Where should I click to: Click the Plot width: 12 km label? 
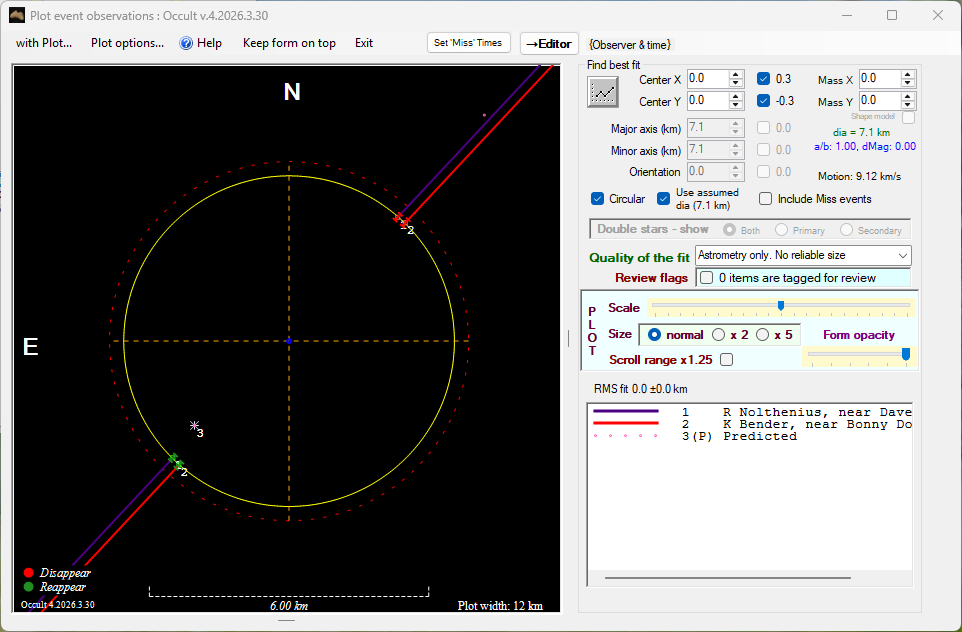[500, 606]
